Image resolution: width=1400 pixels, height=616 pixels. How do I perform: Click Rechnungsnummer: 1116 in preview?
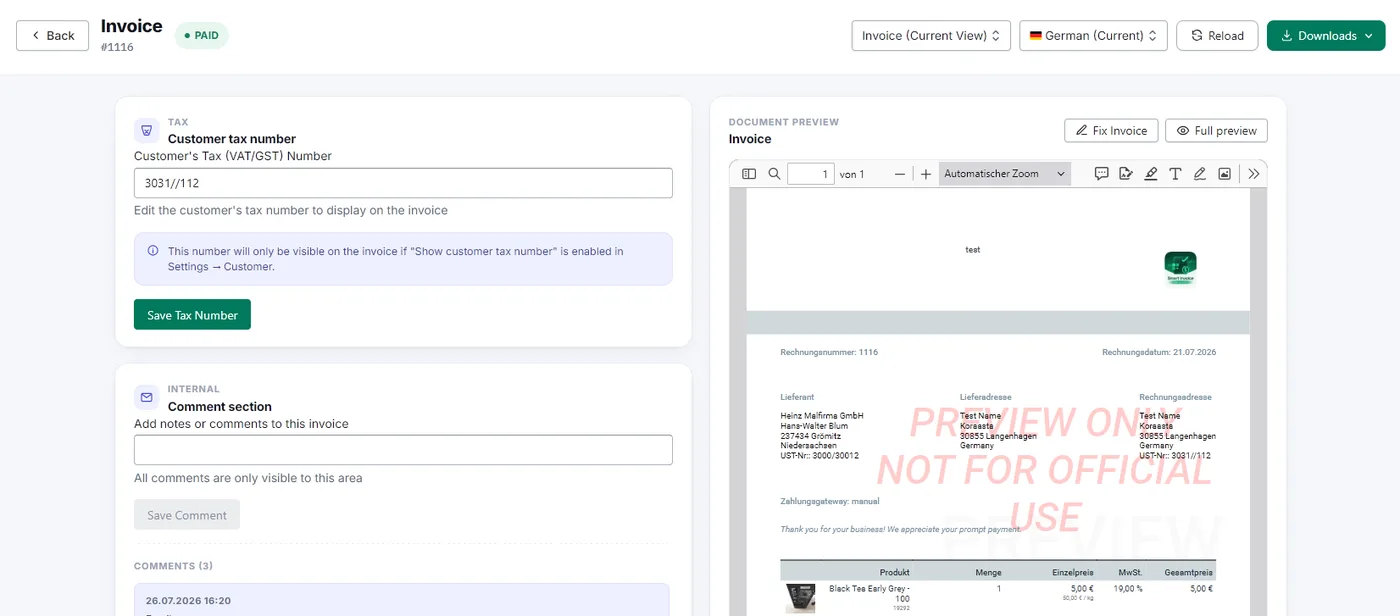(x=829, y=352)
